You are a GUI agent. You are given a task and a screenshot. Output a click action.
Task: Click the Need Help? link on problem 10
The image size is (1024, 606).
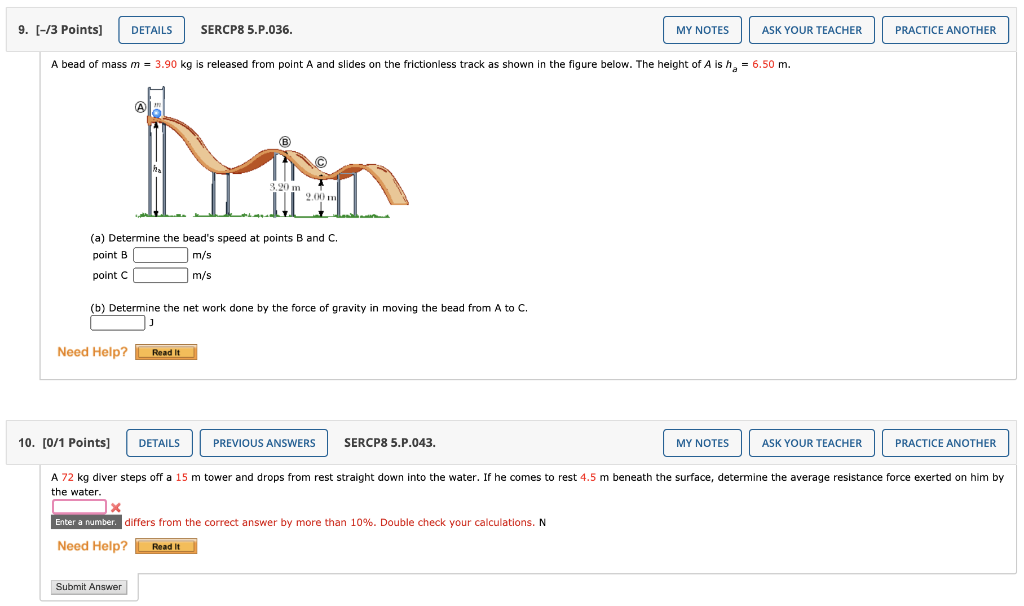pyautogui.click(x=92, y=545)
